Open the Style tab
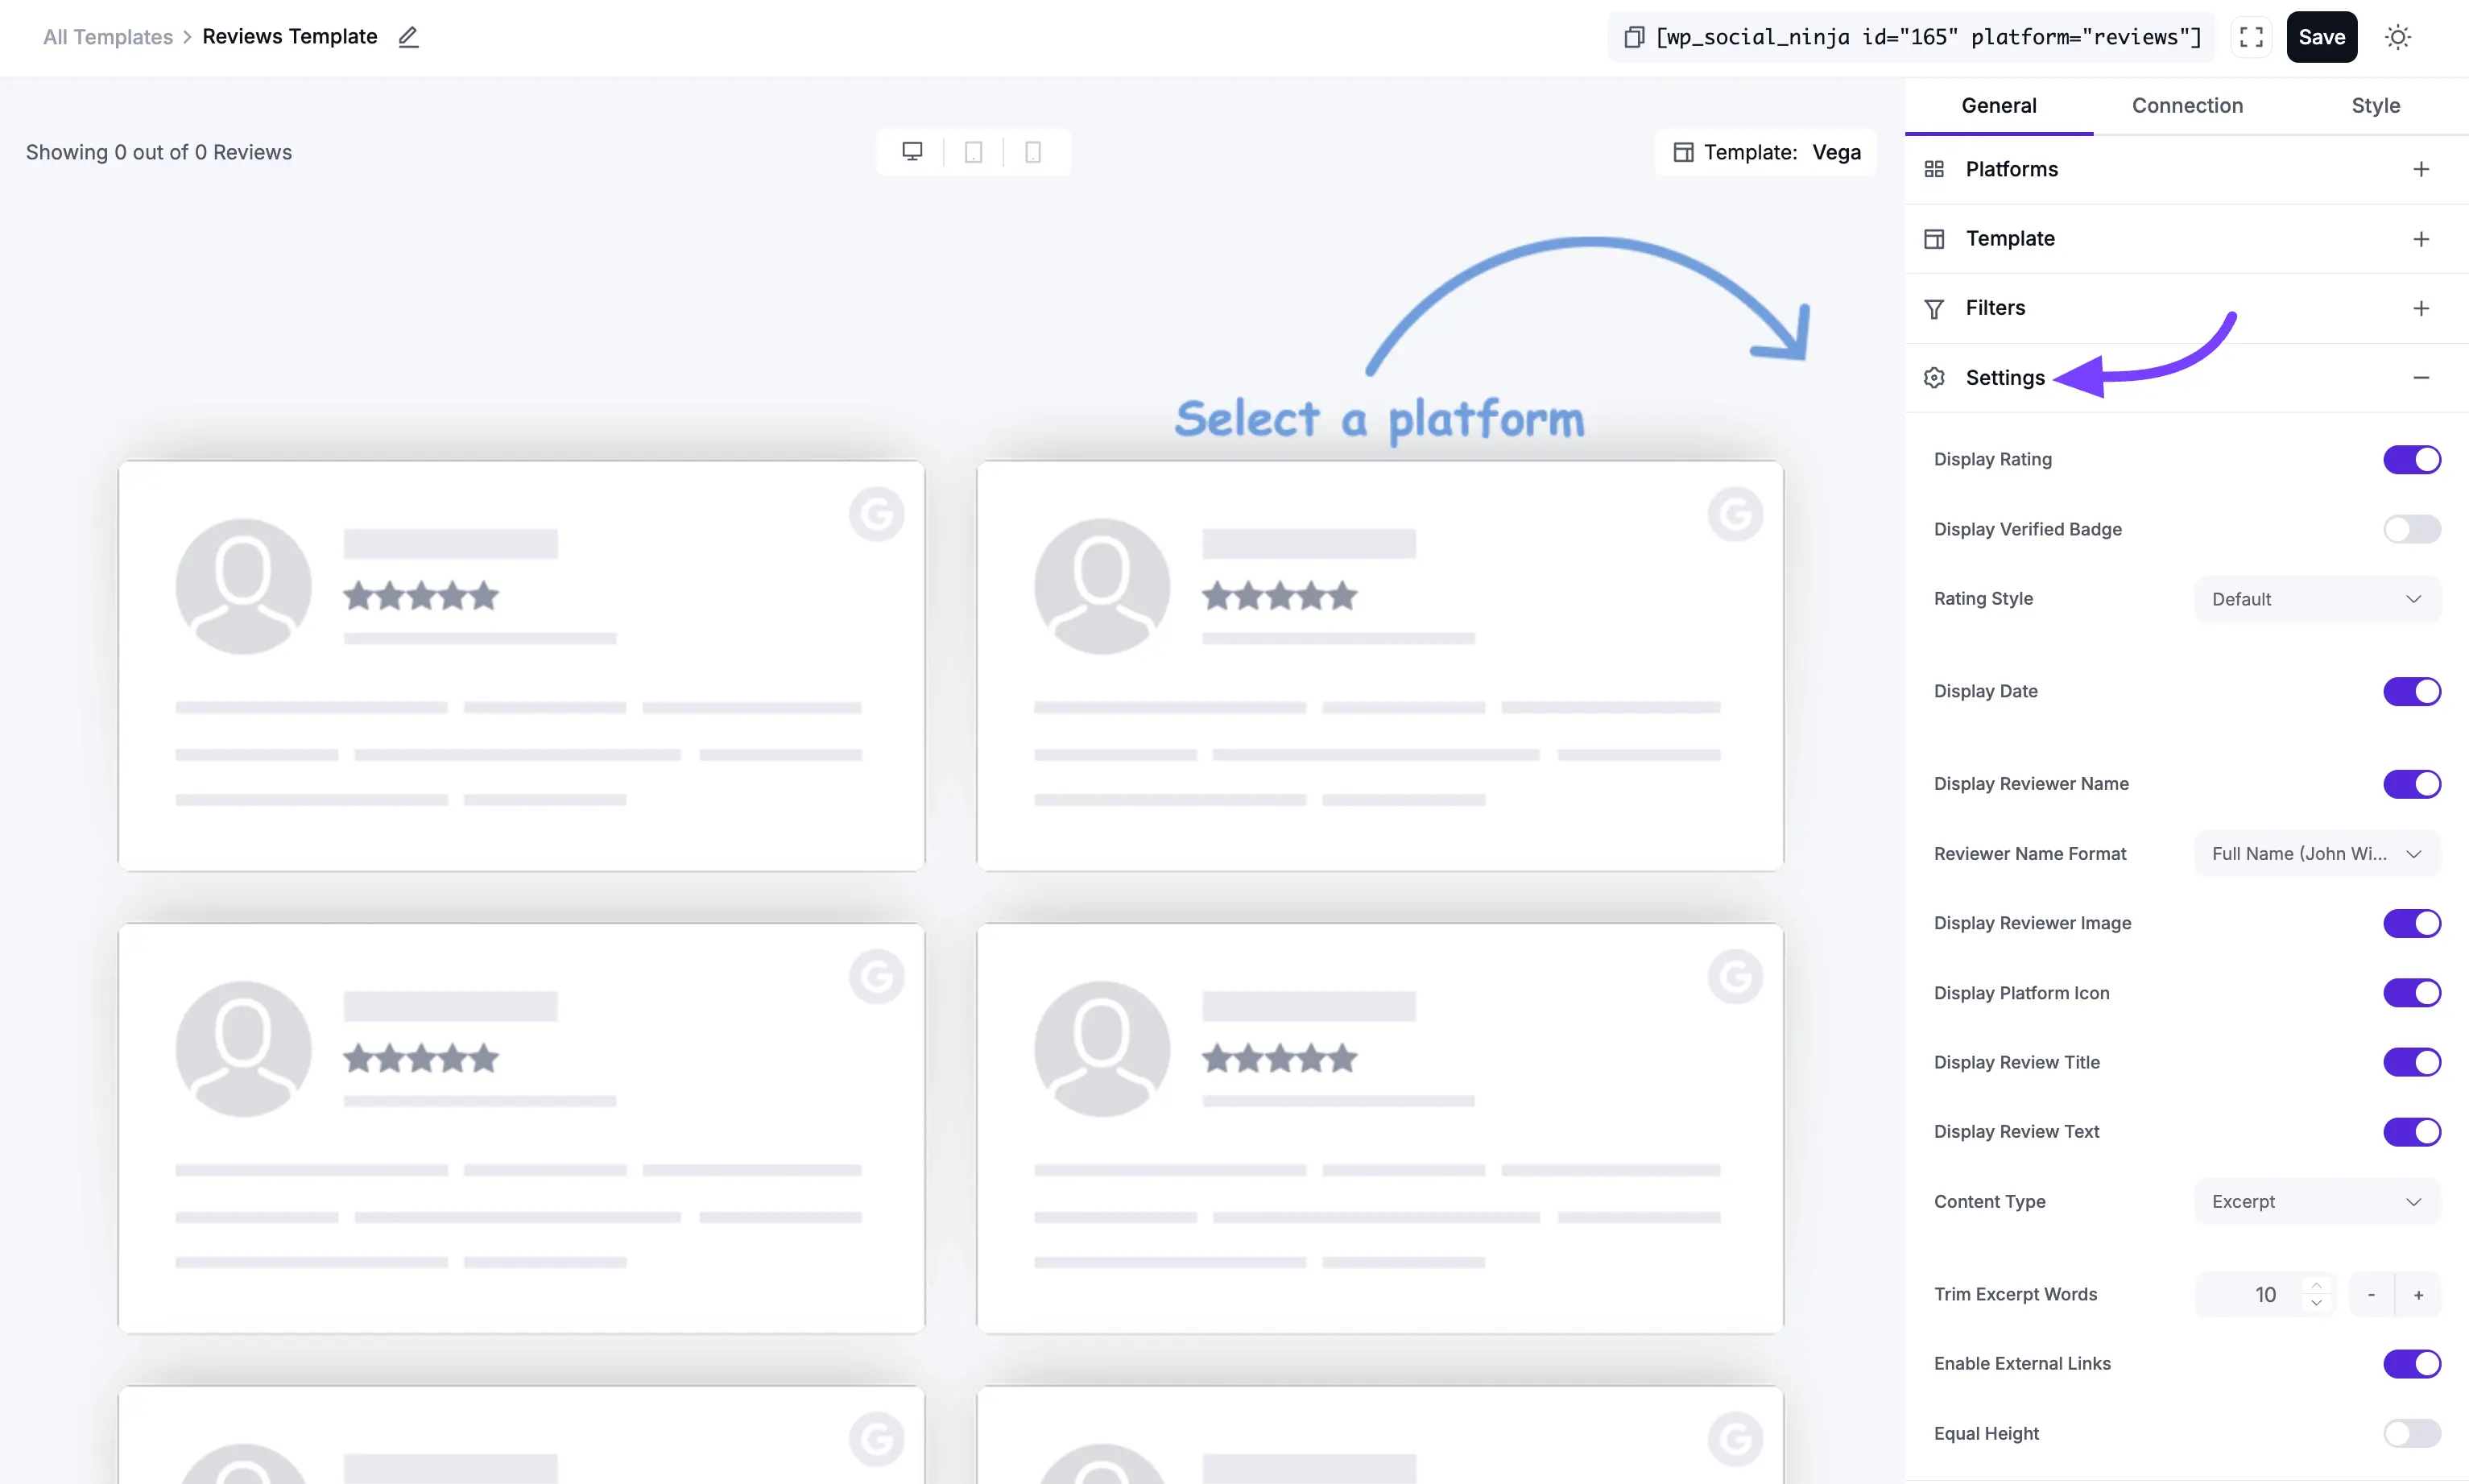The width and height of the screenshot is (2469, 1484). pos(2377,105)
